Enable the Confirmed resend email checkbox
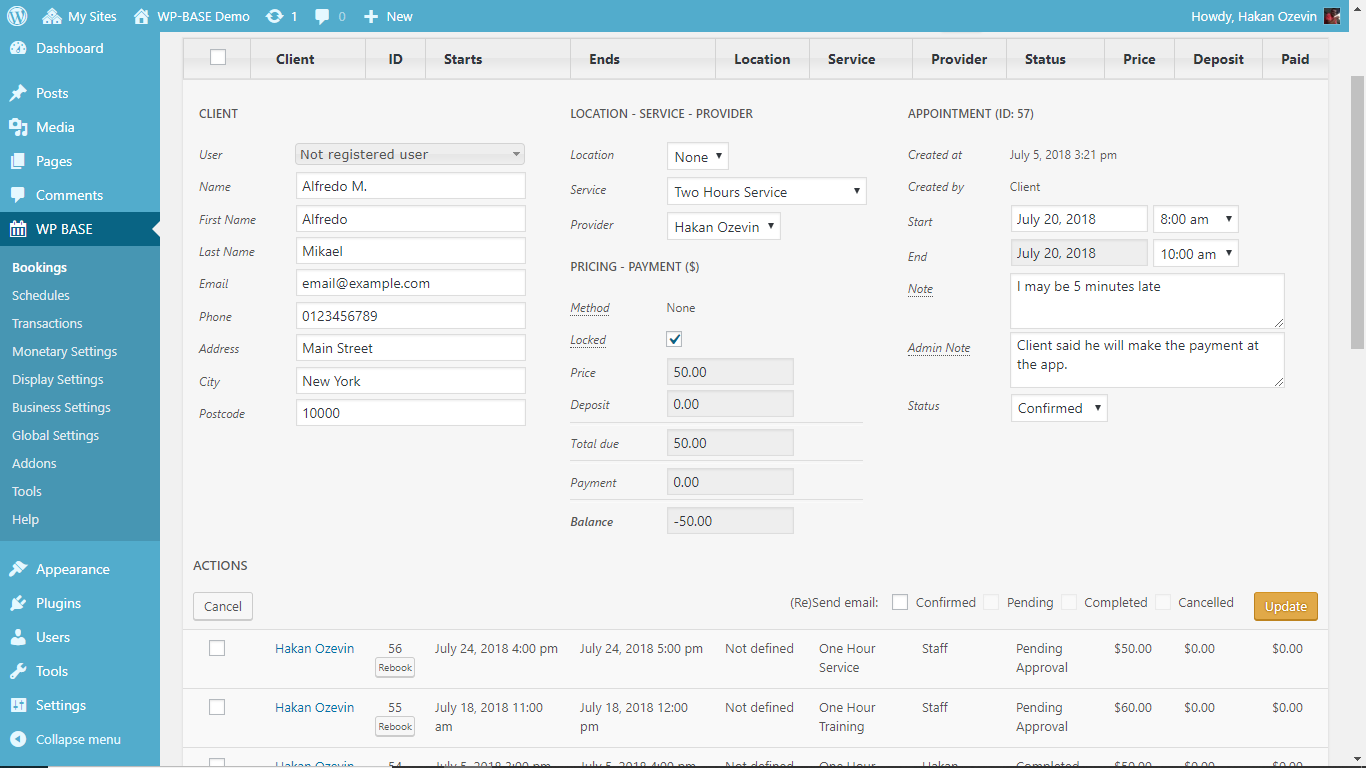The image size is (1366, 768). 899,602
